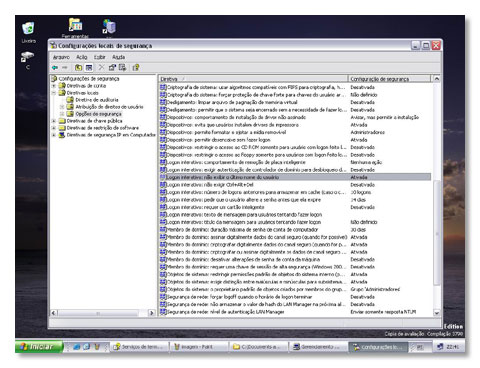Click the Iniciar start button
This screenshot has height=368, width=480.
(x=39, y=347)
